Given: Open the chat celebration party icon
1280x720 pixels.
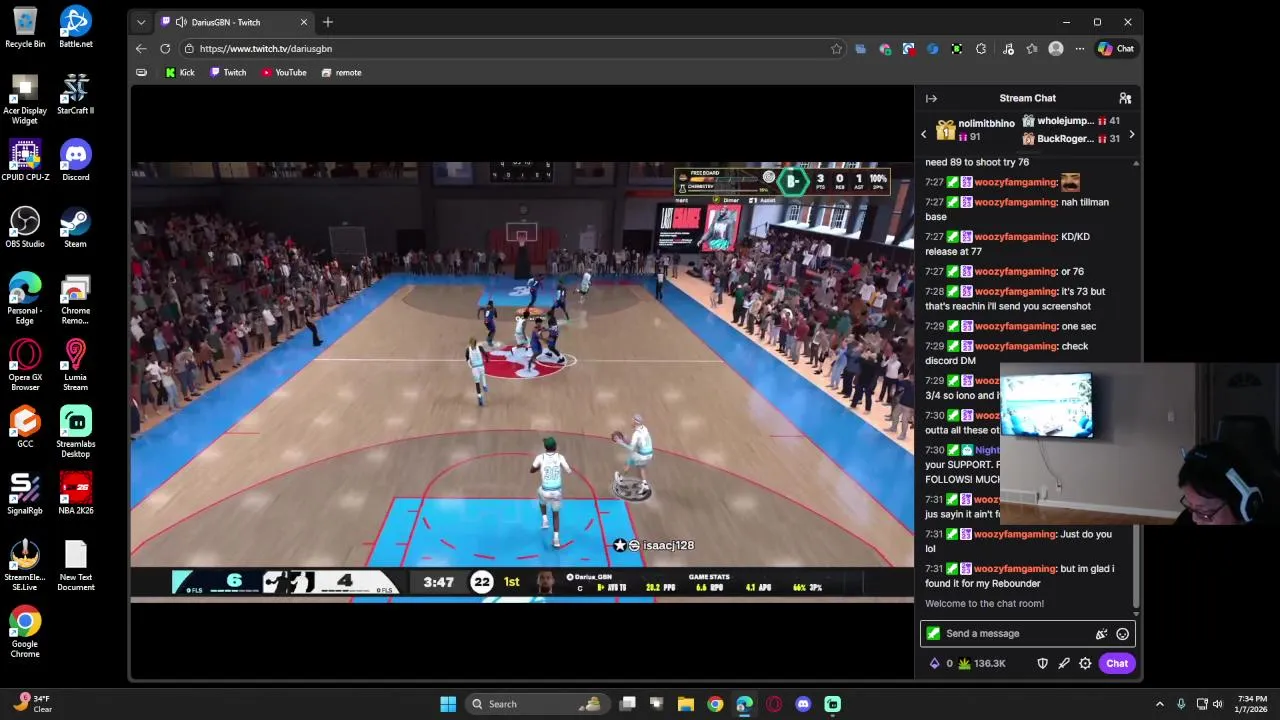Looking at the screenshot, I should (1101, 633).
